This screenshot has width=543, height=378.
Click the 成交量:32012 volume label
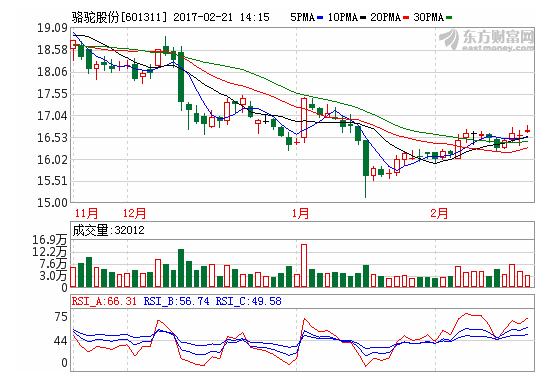108,231
